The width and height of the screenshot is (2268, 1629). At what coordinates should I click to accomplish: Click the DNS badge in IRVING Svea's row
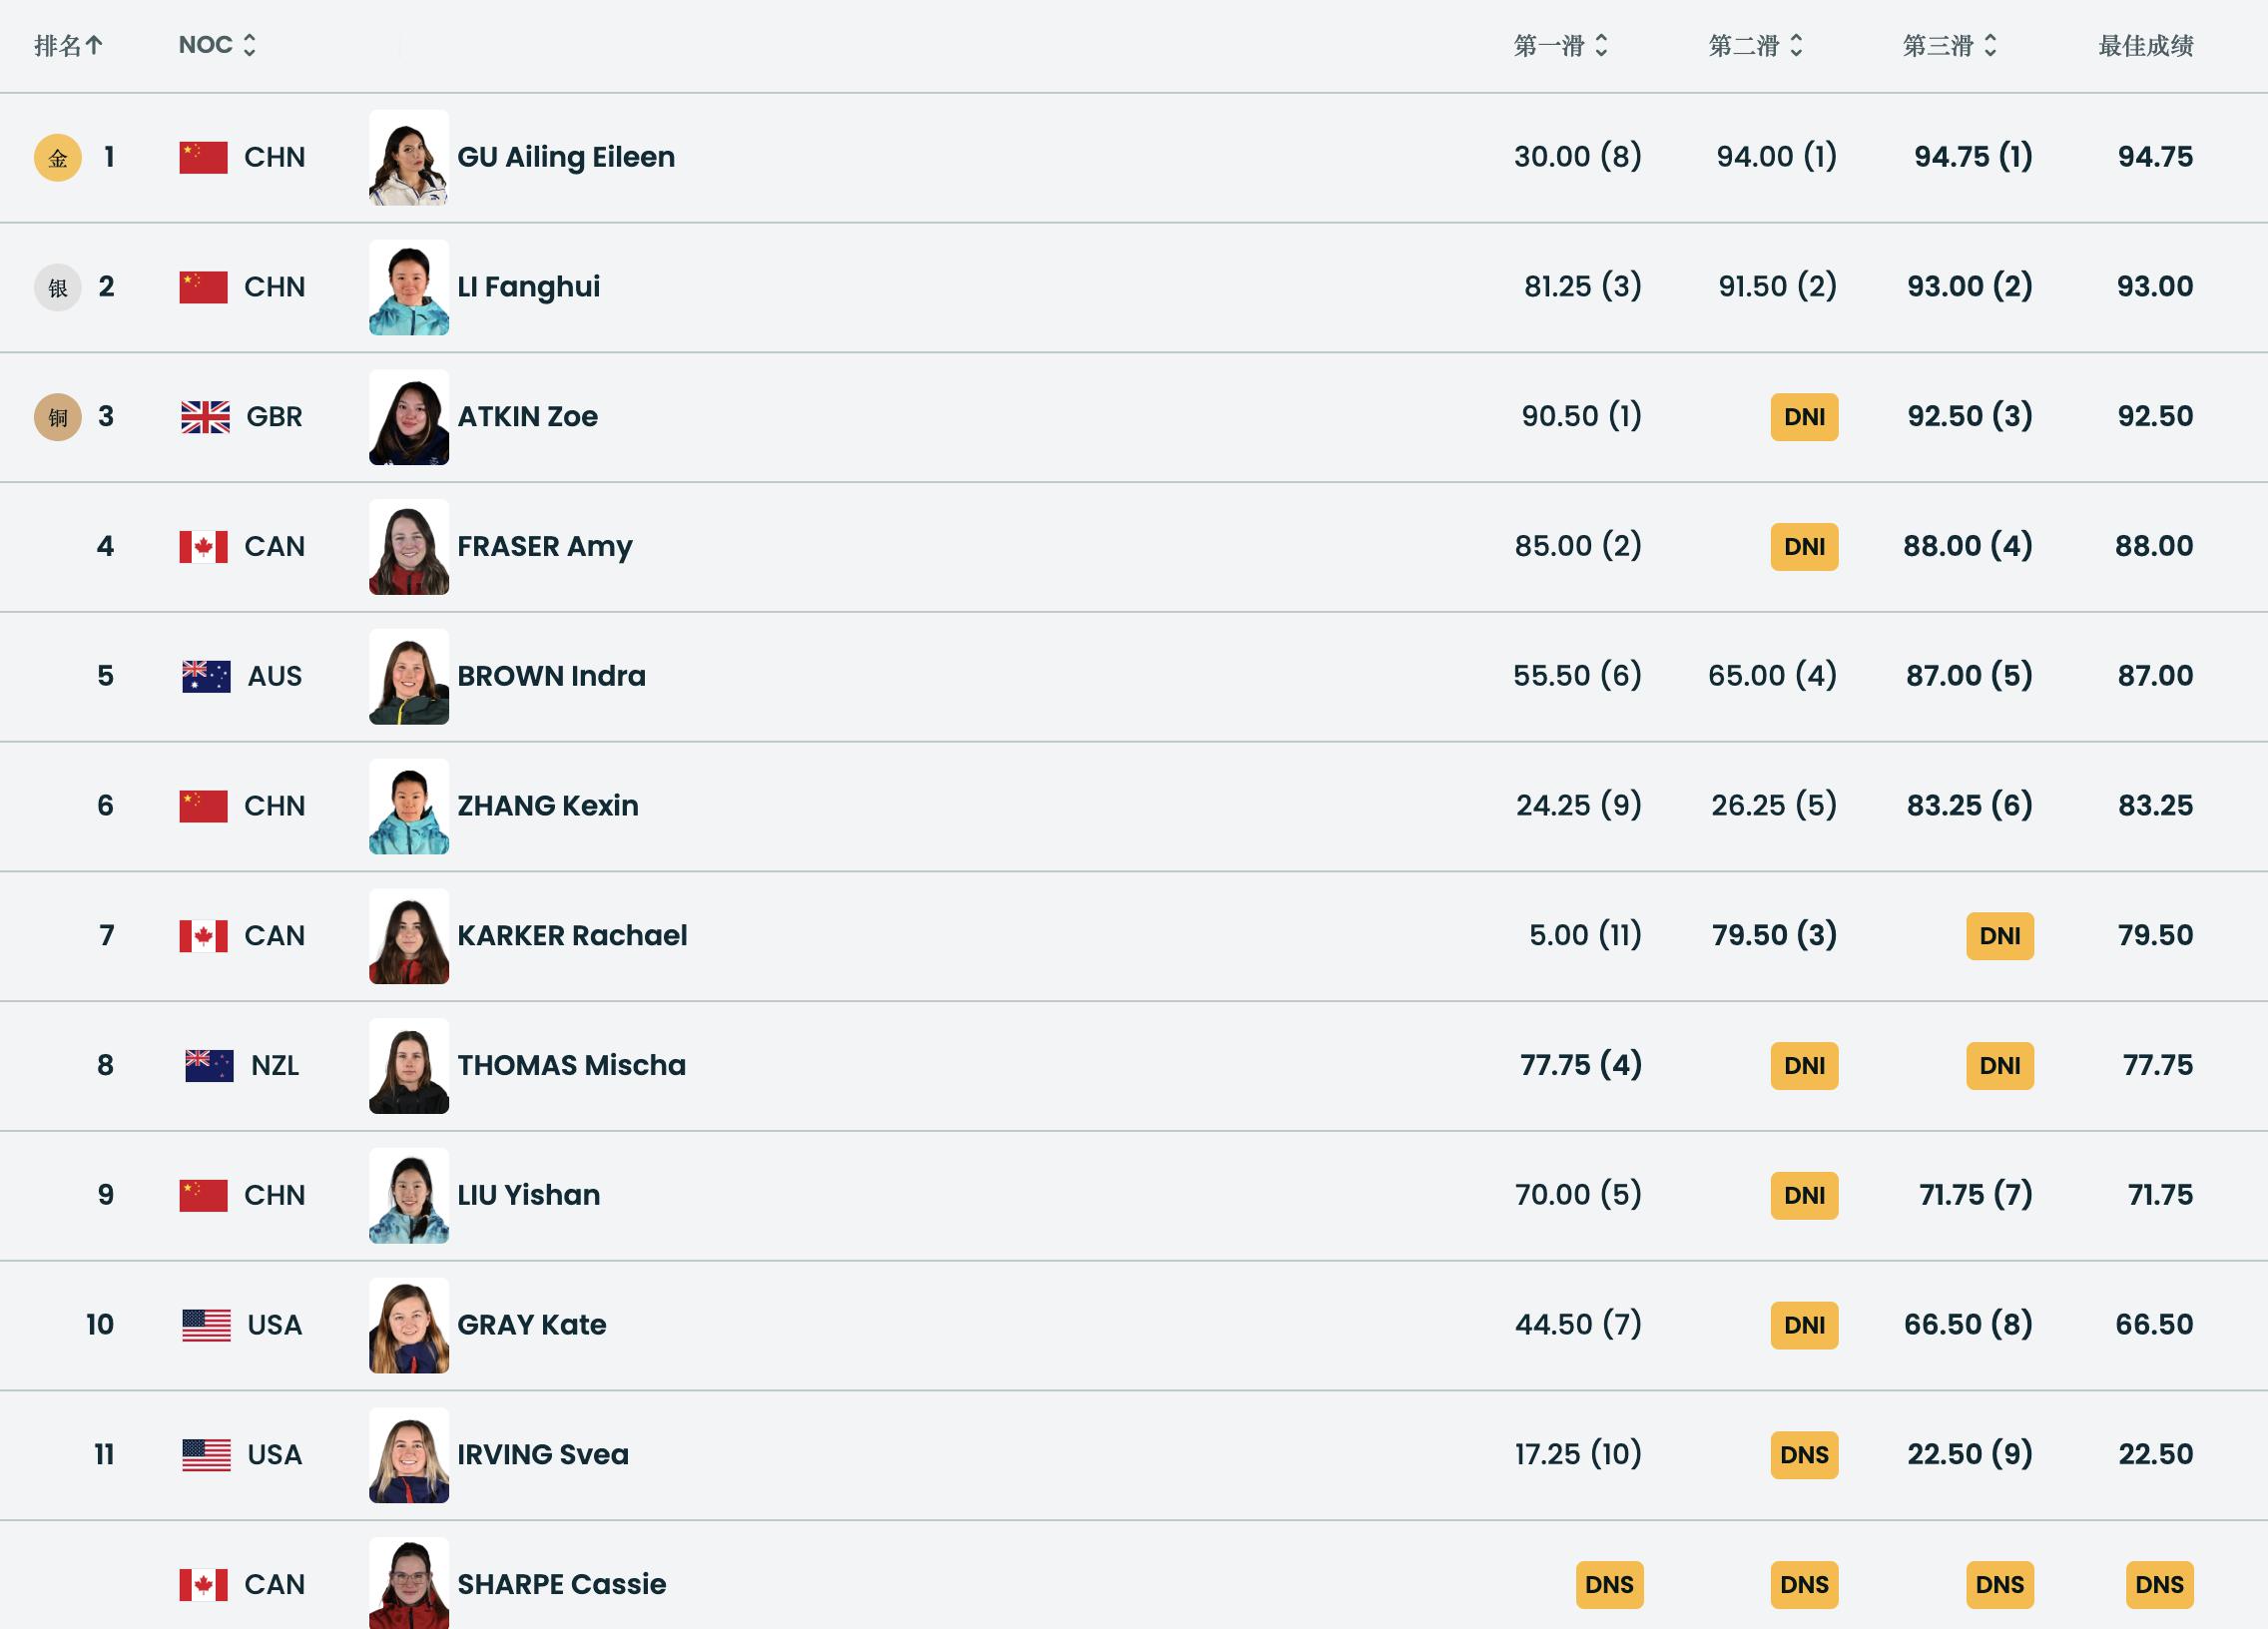1804,1455
